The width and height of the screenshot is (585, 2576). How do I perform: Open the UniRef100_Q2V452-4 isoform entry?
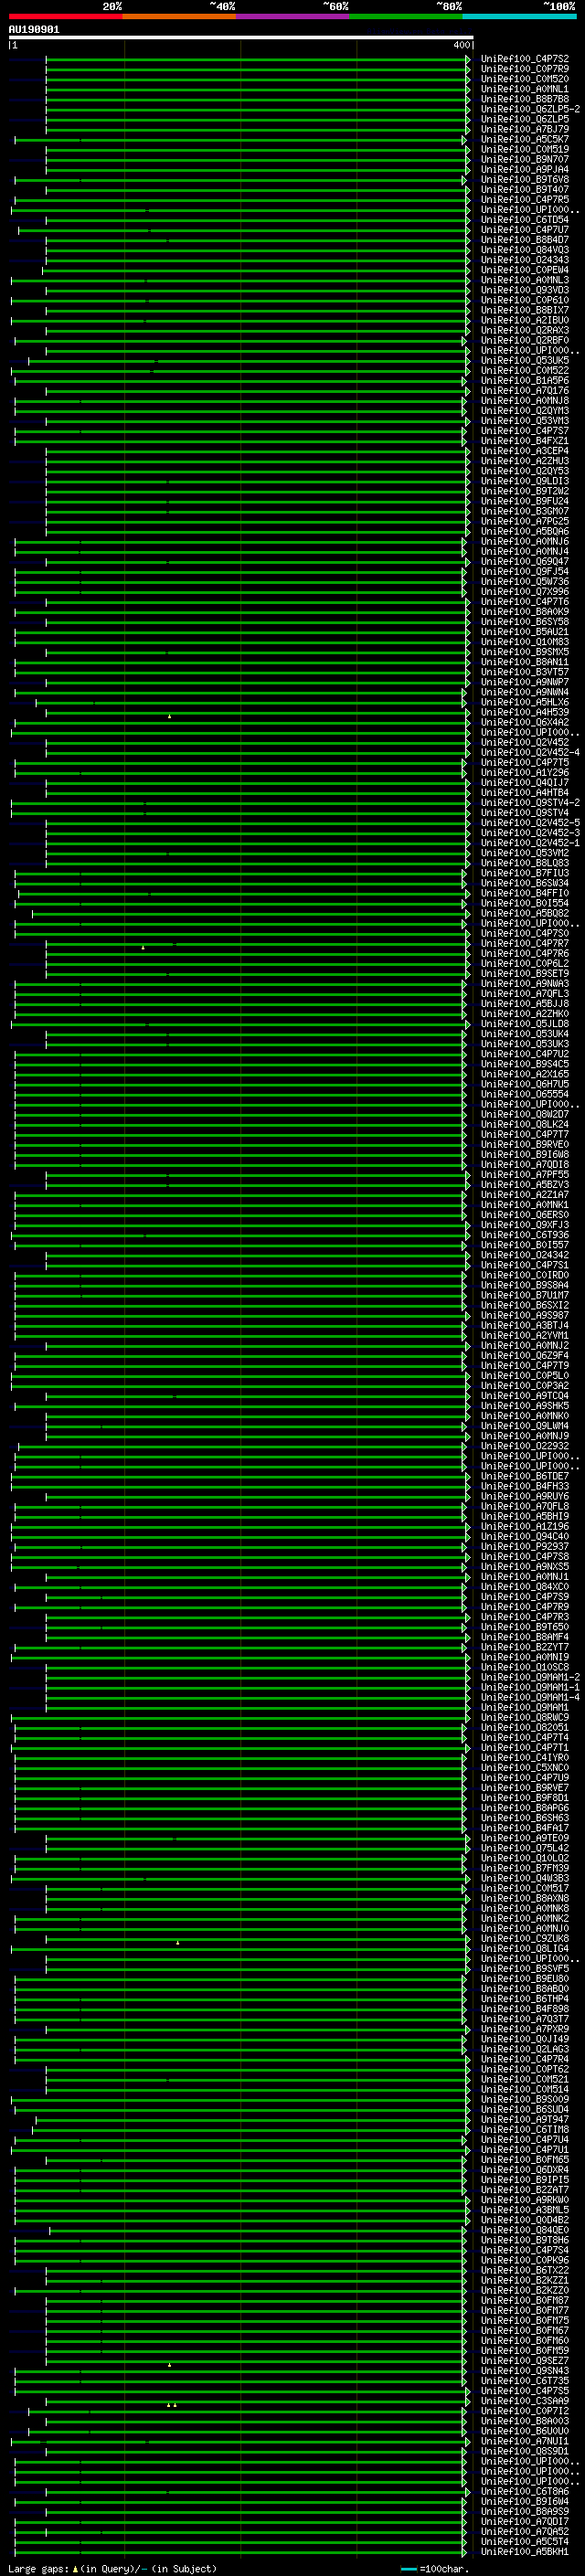(x=530, y=752)
